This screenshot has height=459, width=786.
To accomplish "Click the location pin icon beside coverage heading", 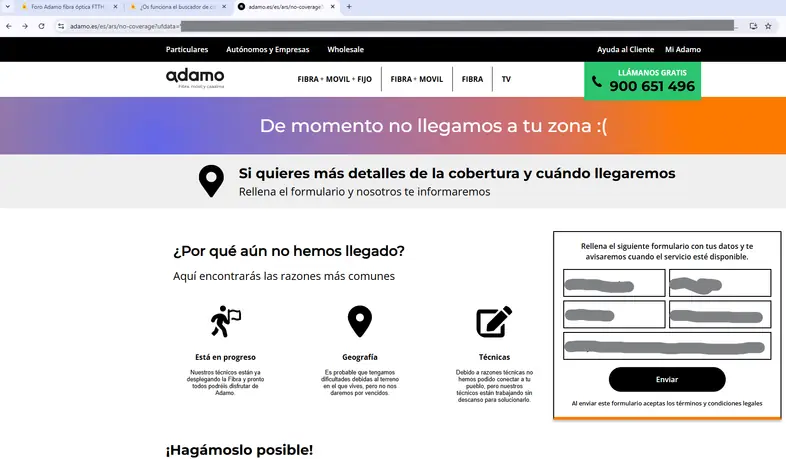I will click(x=211, y=181).
